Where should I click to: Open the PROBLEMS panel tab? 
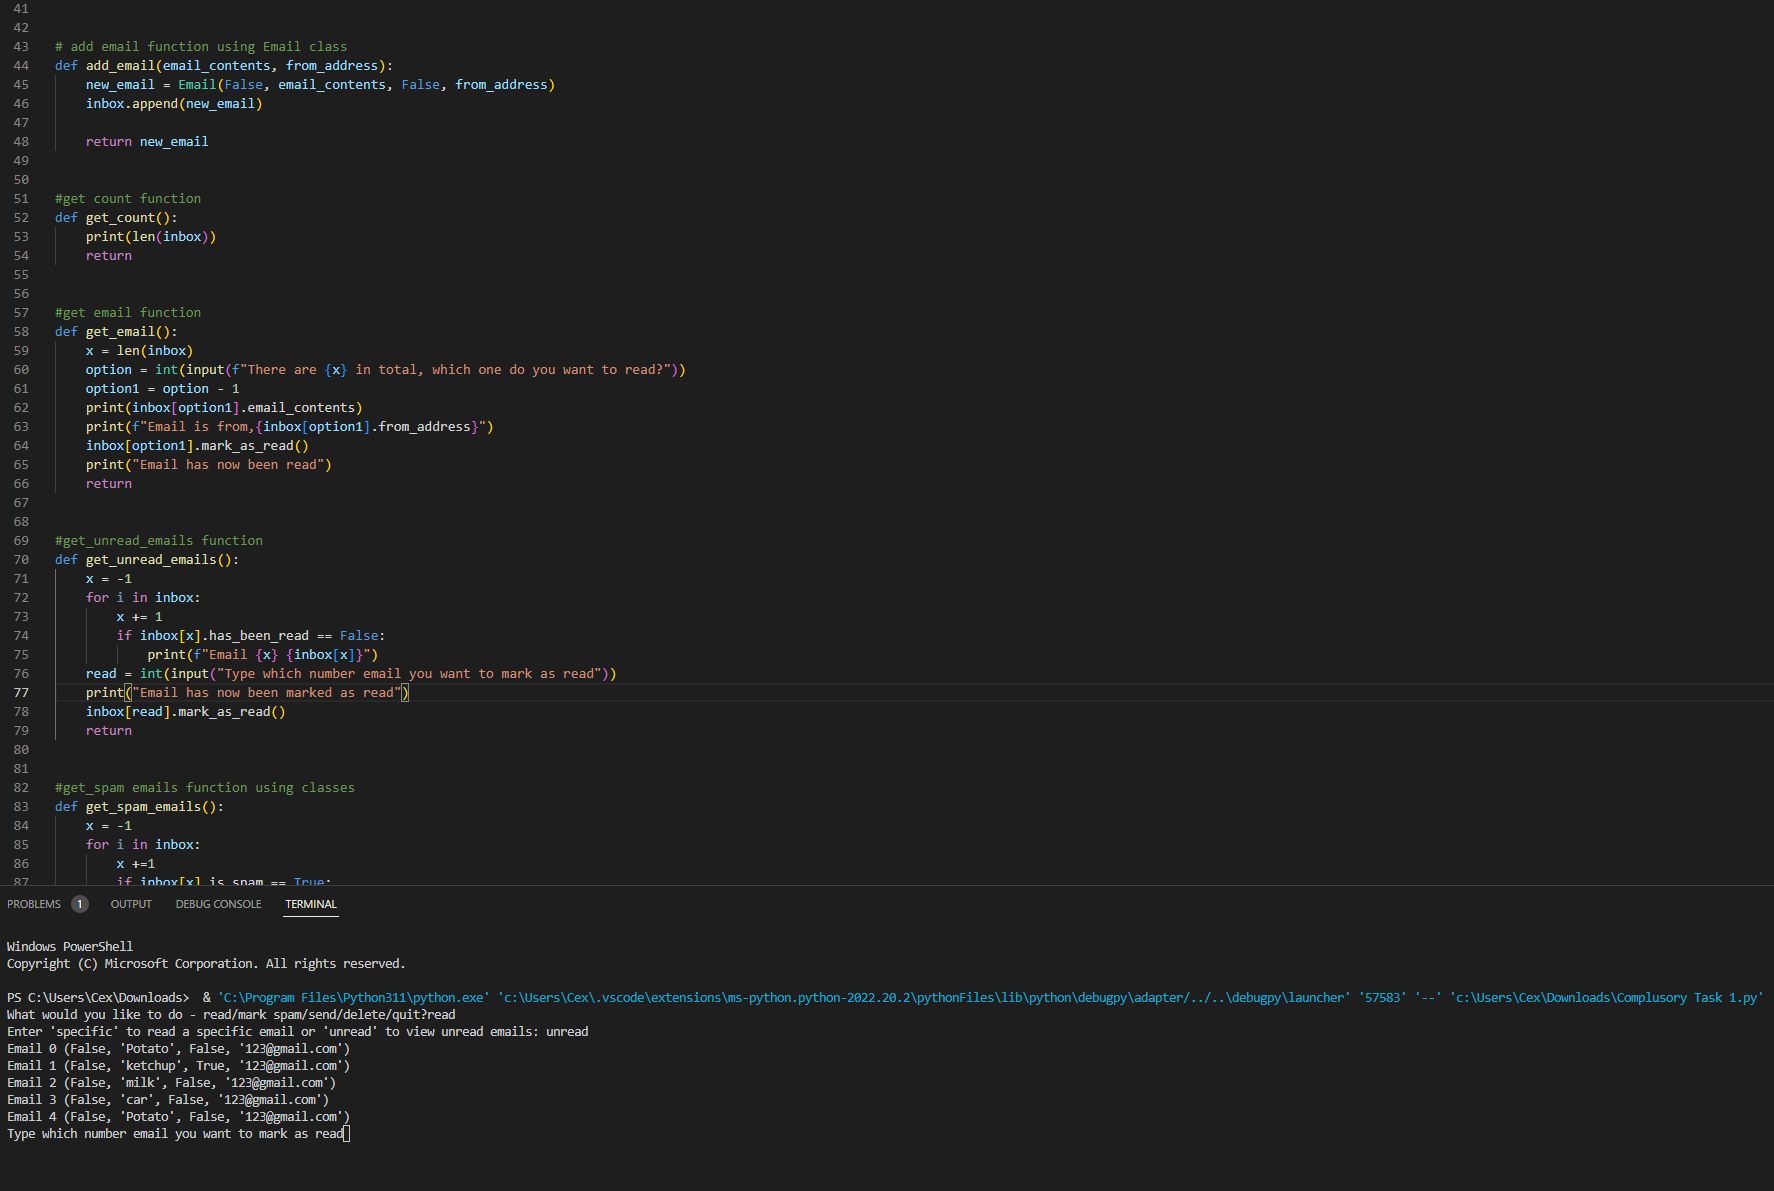click(x=34, y=904)
